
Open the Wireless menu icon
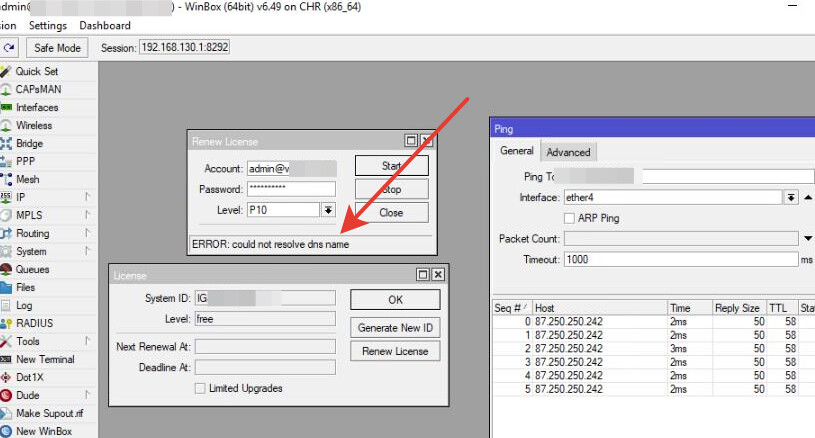[6, 125]
